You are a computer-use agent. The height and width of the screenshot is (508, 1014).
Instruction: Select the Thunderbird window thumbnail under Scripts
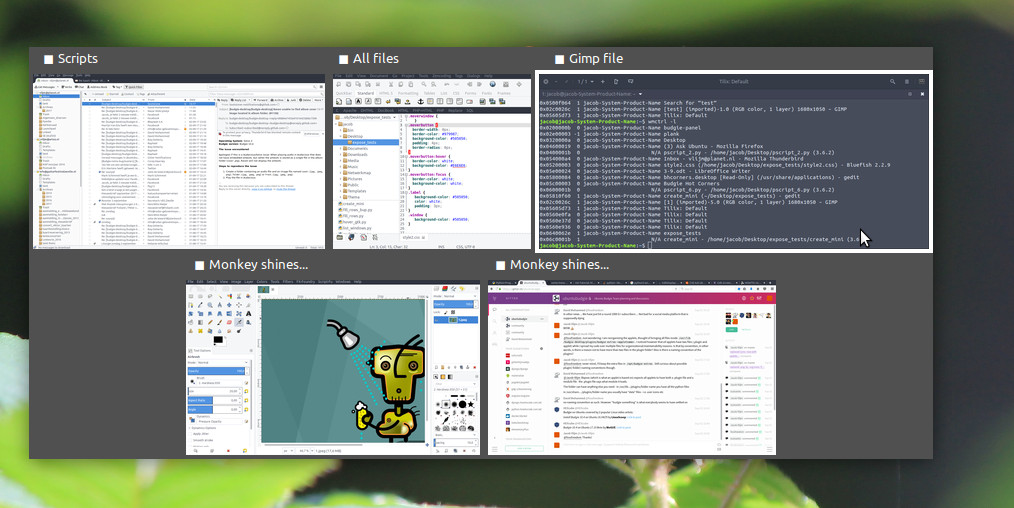(x=179, y=162)
